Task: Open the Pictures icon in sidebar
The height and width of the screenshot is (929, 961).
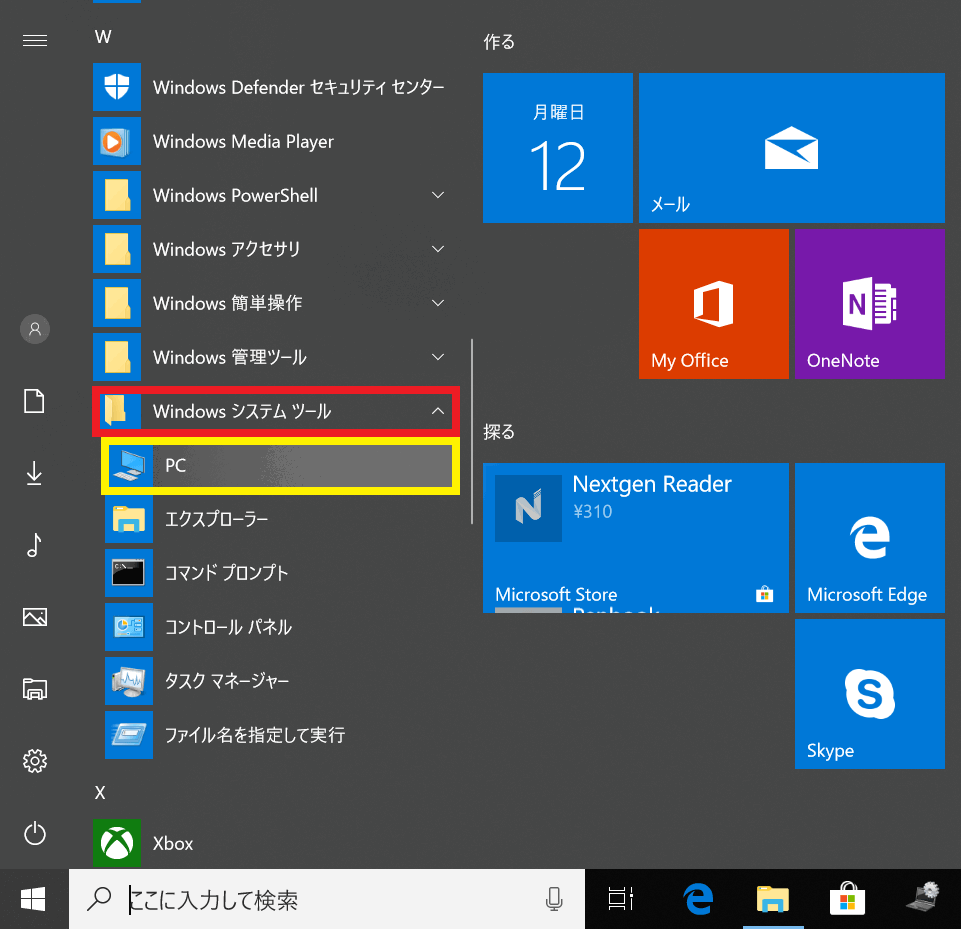Action: [x=35, y=617]
